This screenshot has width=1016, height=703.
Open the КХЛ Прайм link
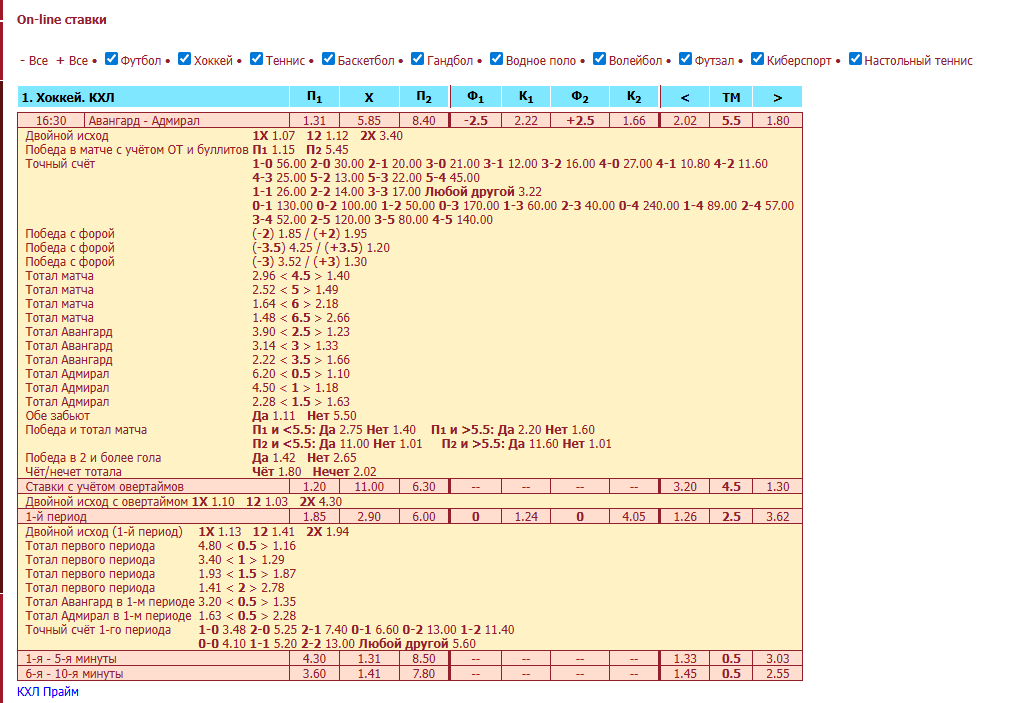click(48, 691)
